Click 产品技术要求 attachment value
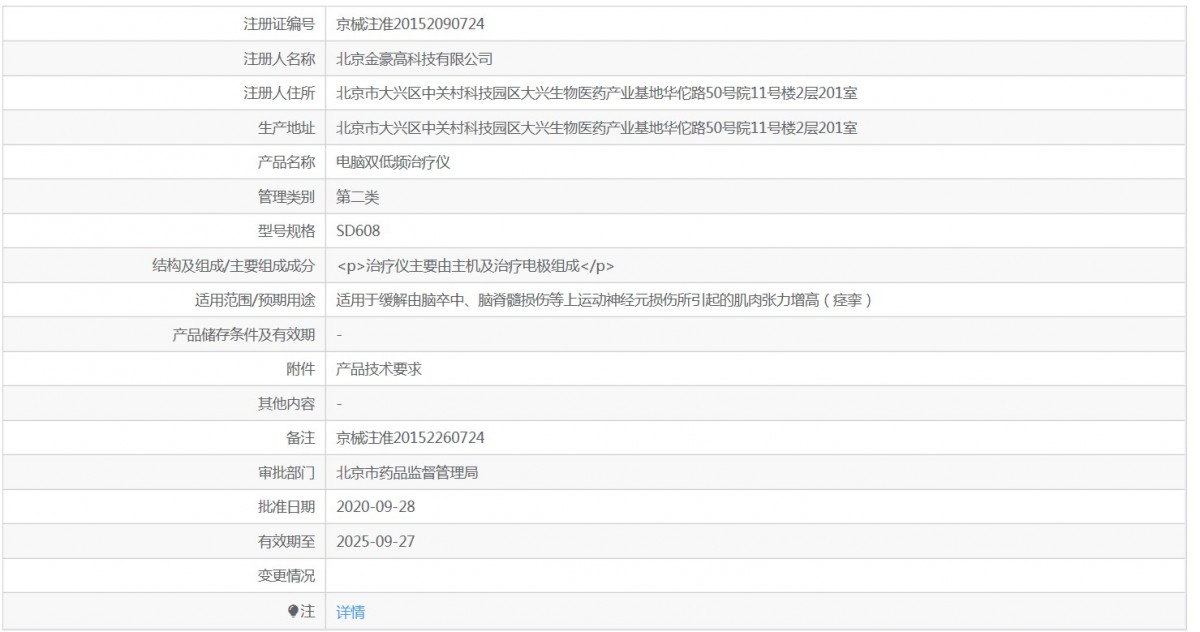This screenshot has width=1200, height=632. pyautogui.click(x=379, y=369)
